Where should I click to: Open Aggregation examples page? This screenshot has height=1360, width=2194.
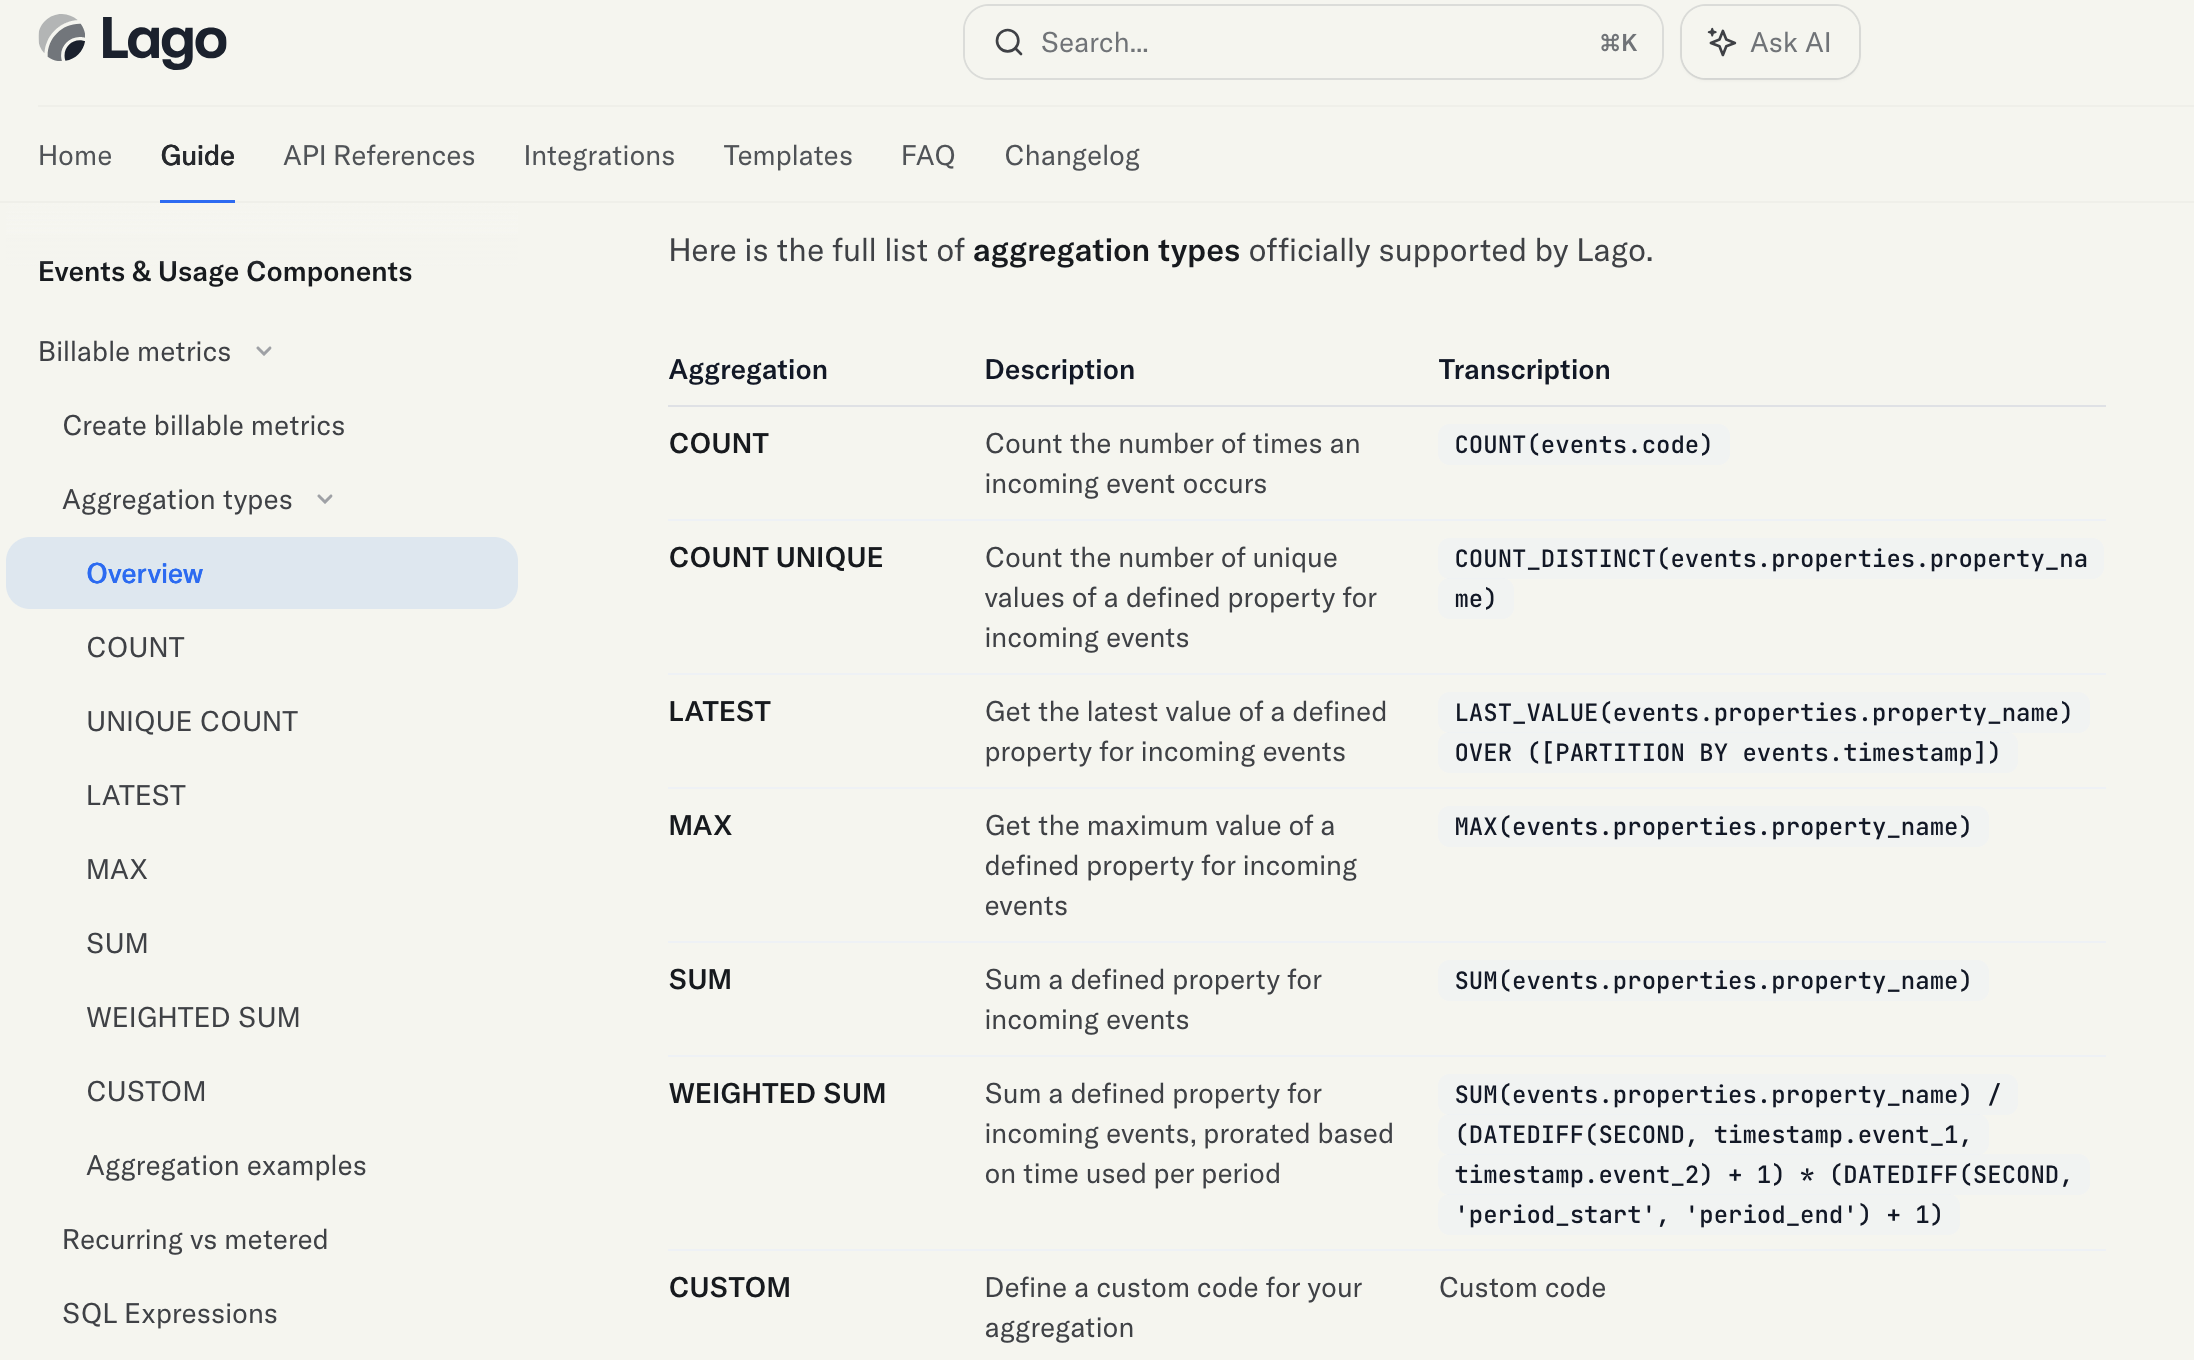(x=226, y=1165)
